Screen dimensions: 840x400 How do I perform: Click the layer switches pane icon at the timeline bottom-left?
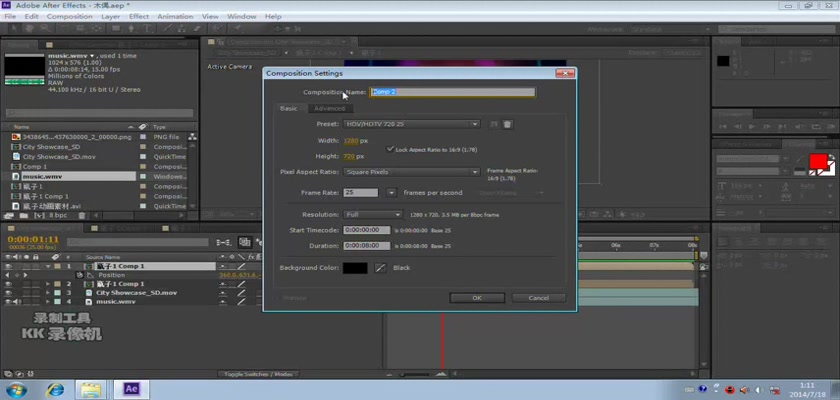pyautogui.click(x=8, y=374)
